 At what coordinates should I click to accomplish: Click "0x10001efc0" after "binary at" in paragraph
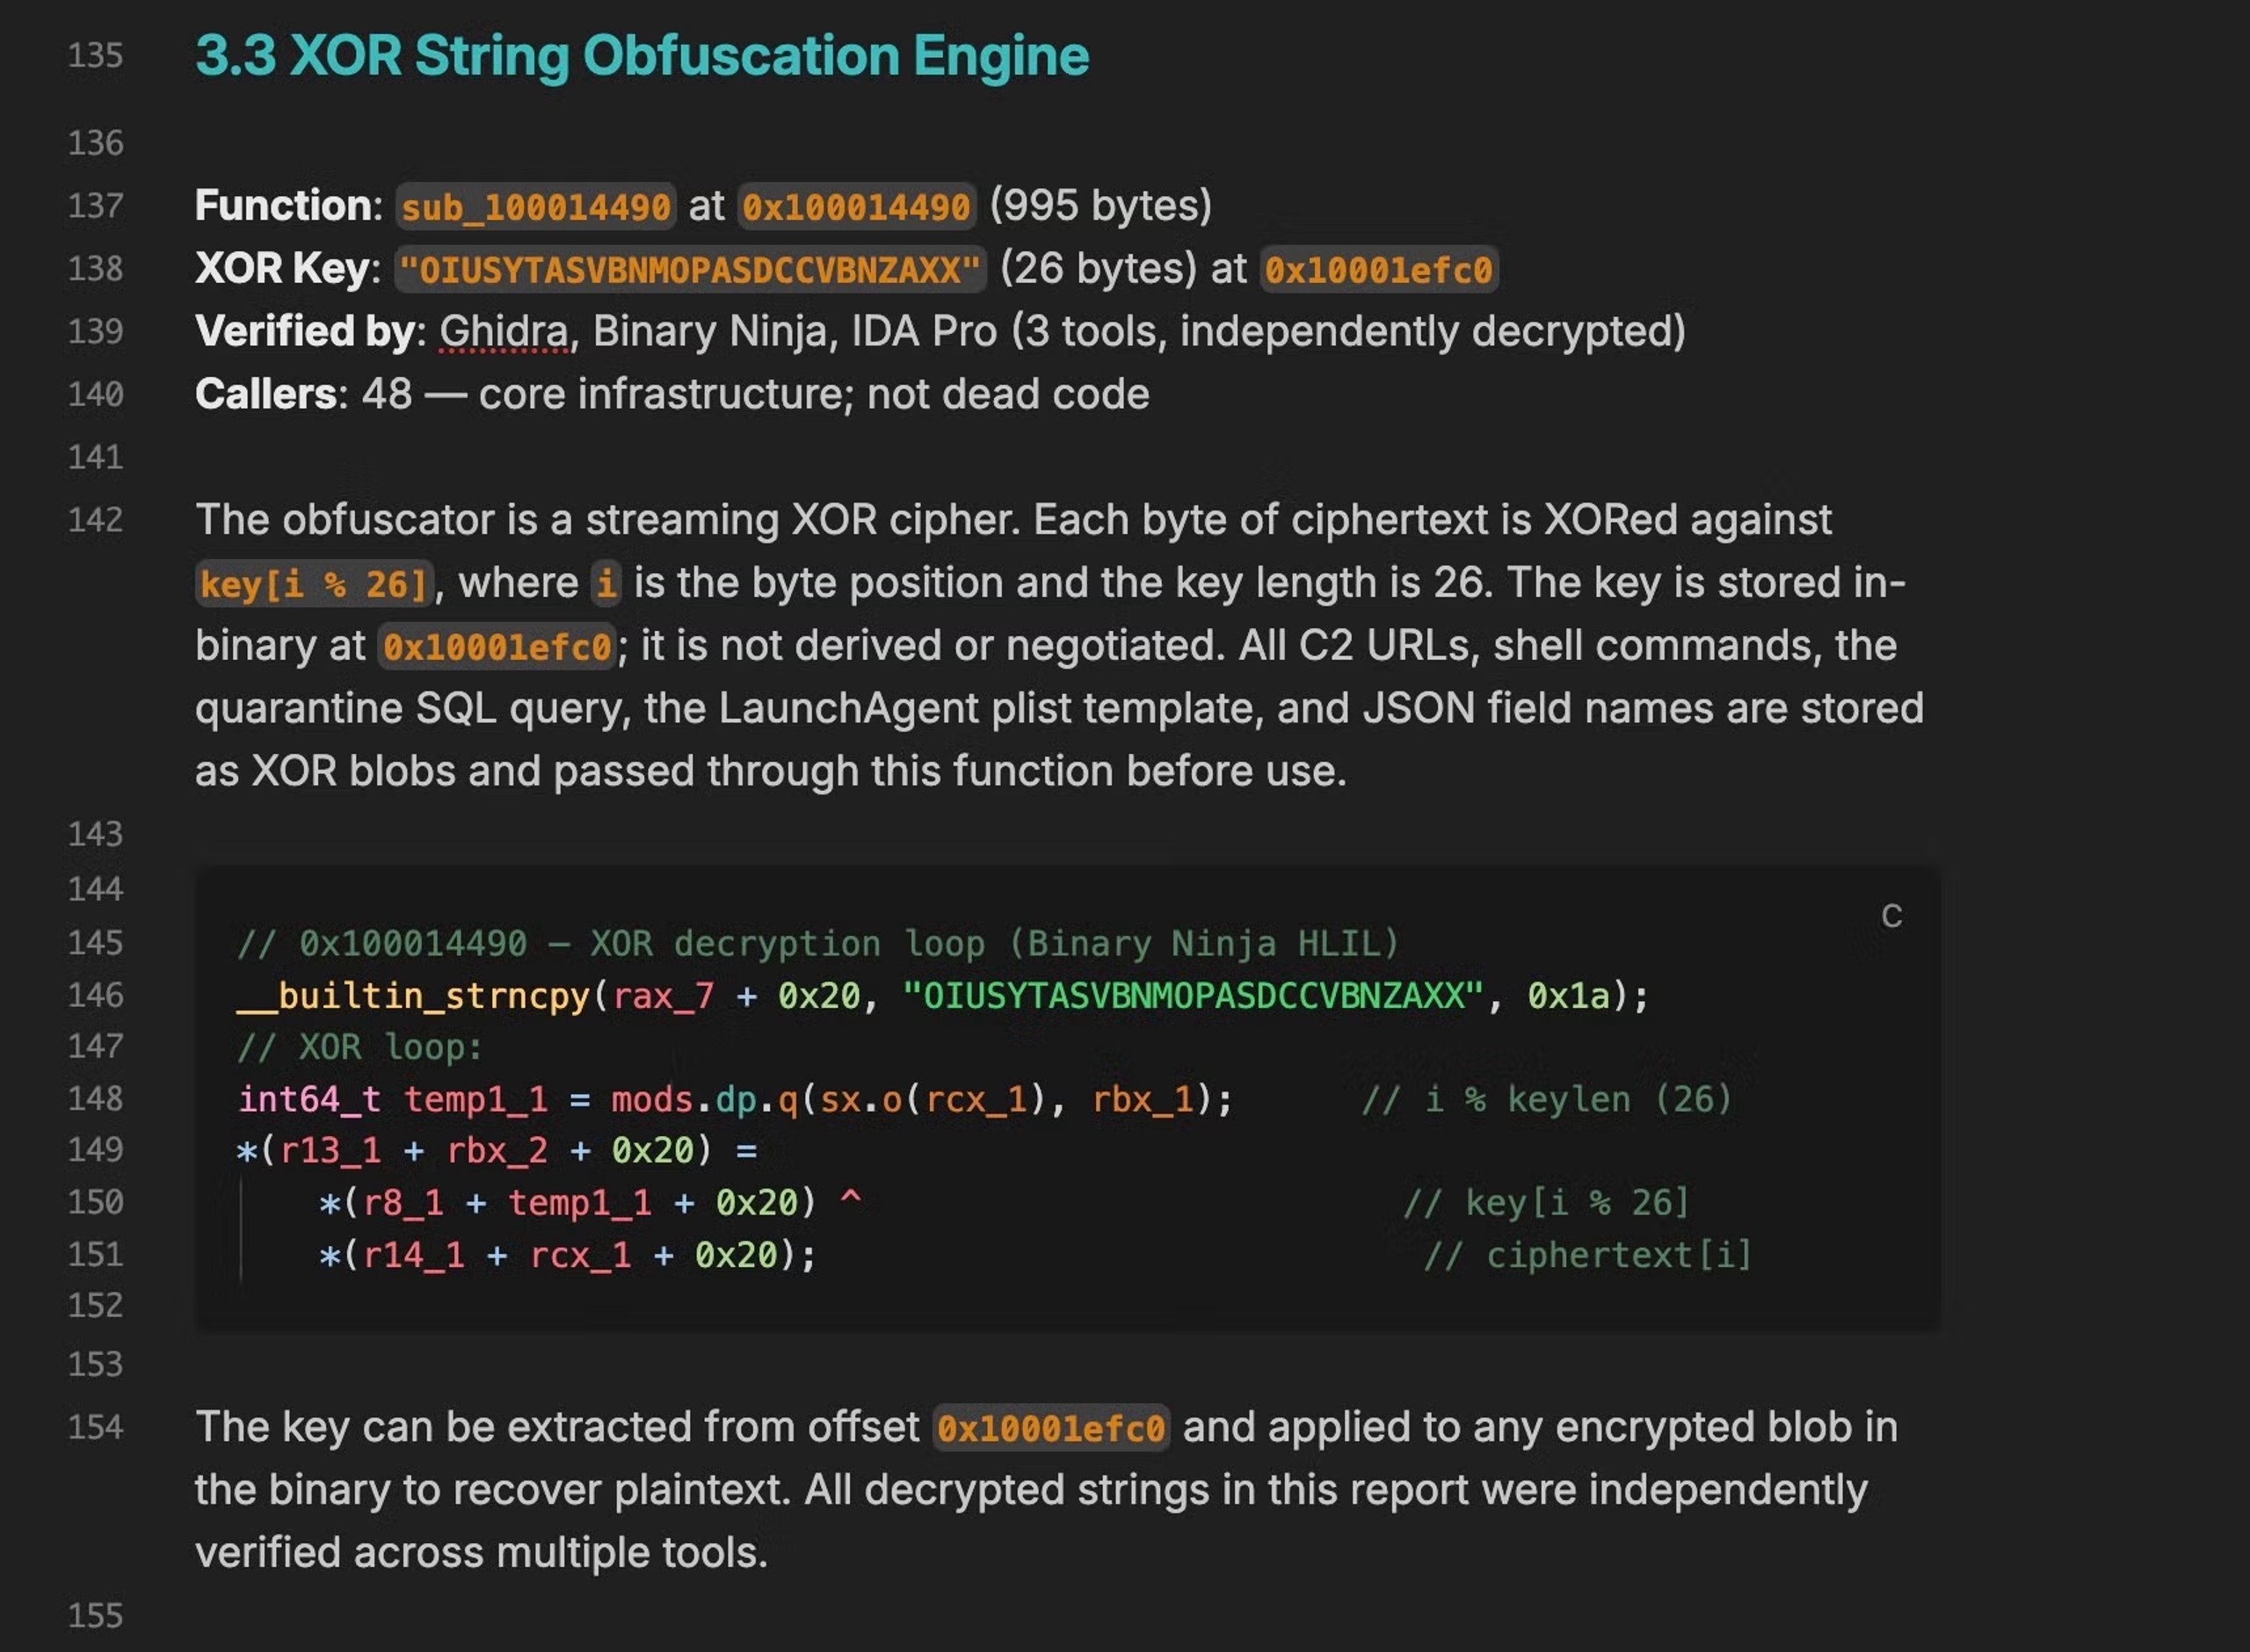click(497, 647)
